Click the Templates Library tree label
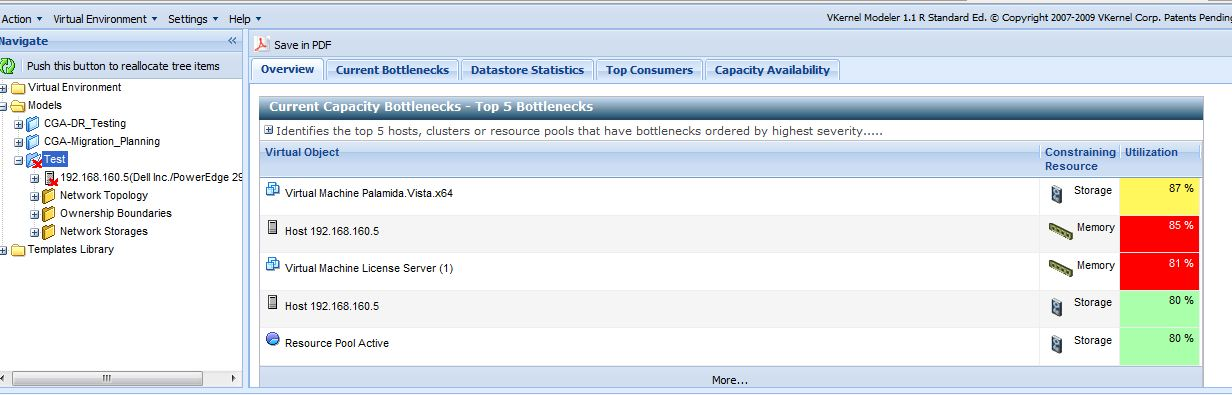The image size is (1232, 395). pos(71,250)
